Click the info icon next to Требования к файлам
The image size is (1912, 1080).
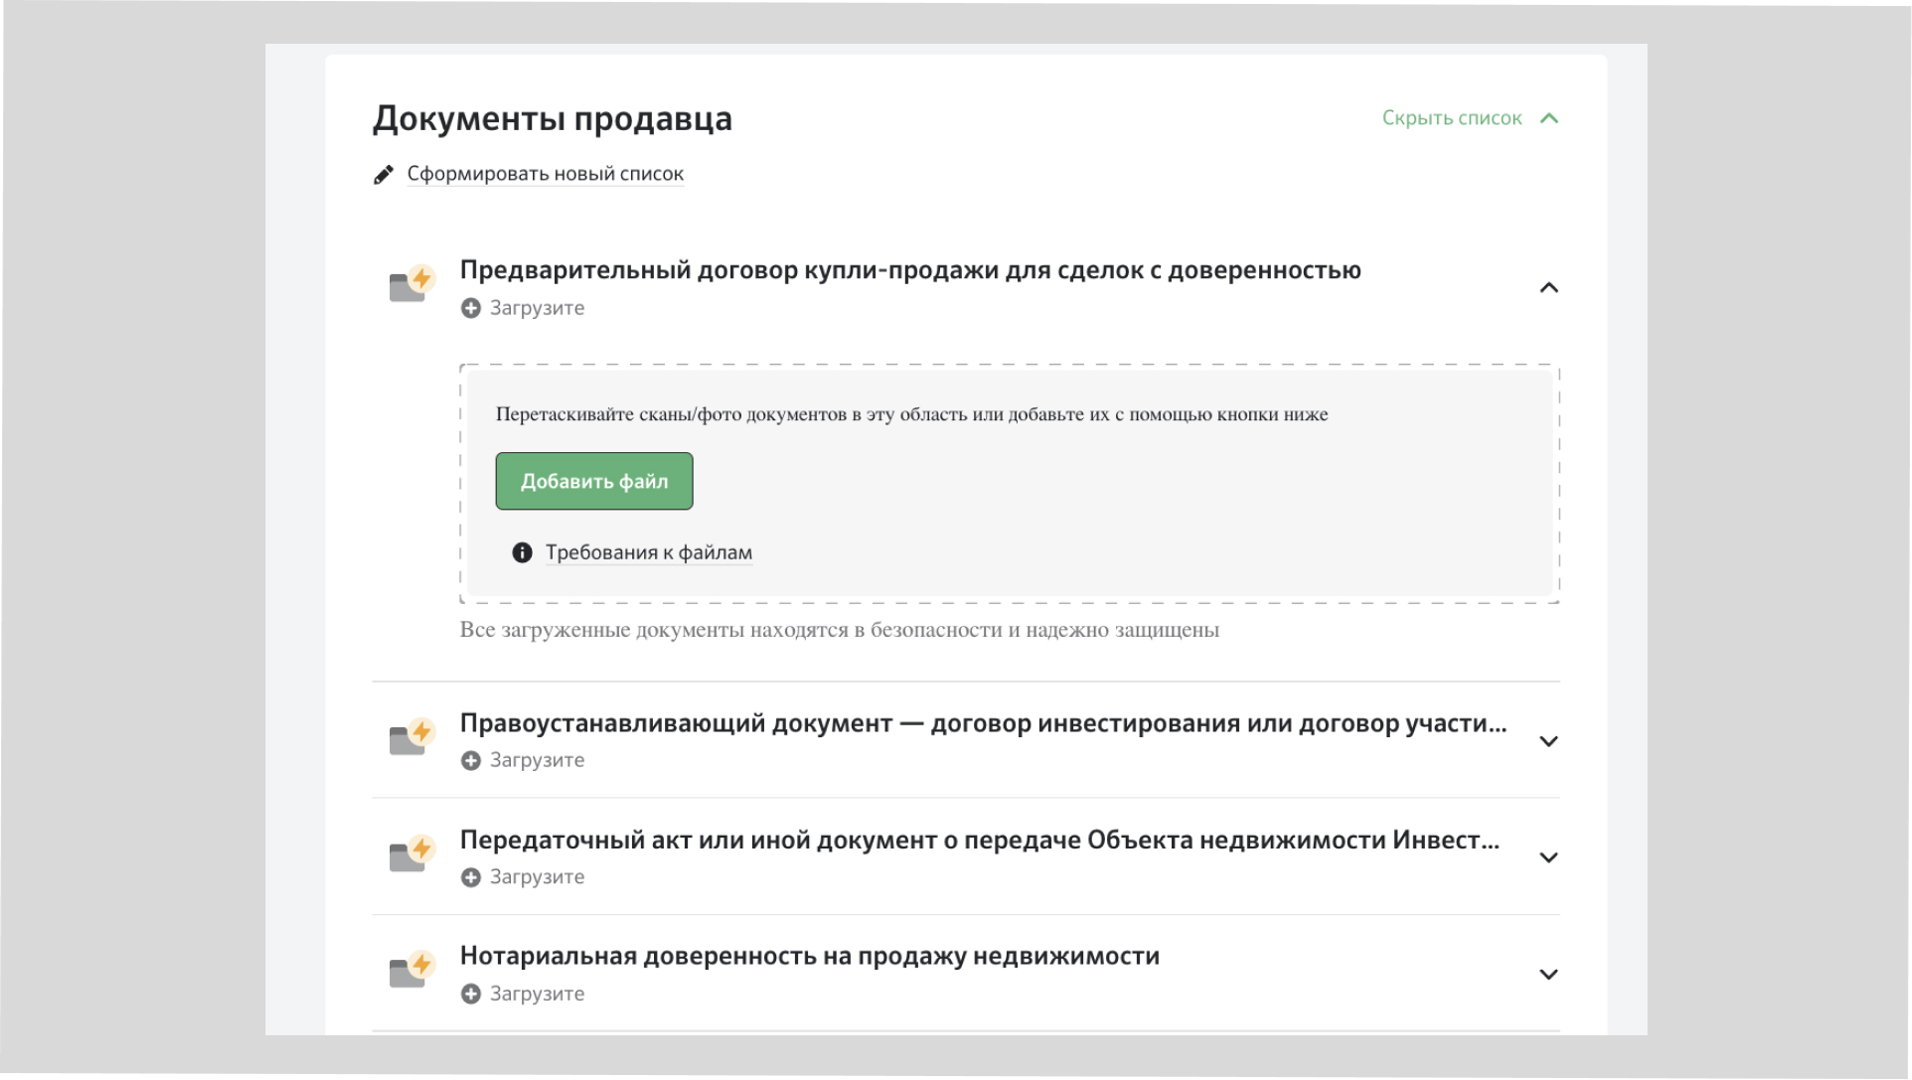522,553
